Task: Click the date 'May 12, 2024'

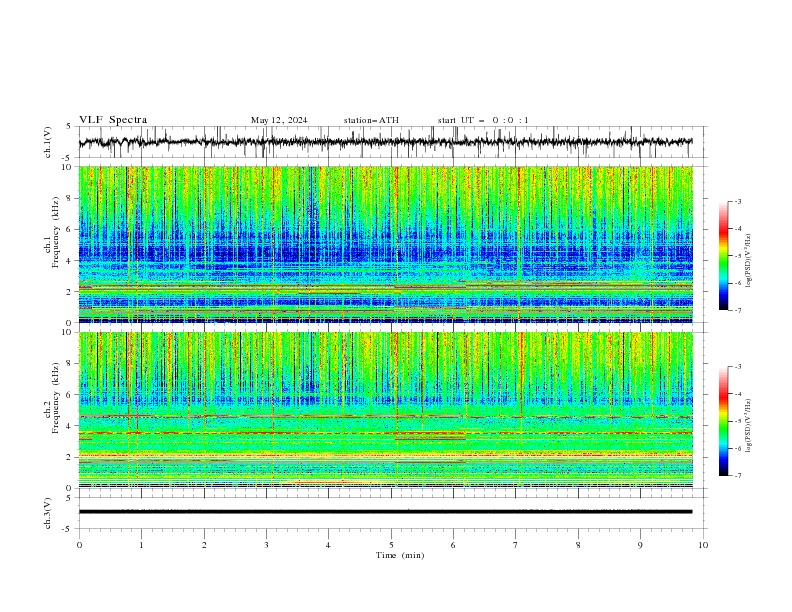Action: [x=279, y=120]
